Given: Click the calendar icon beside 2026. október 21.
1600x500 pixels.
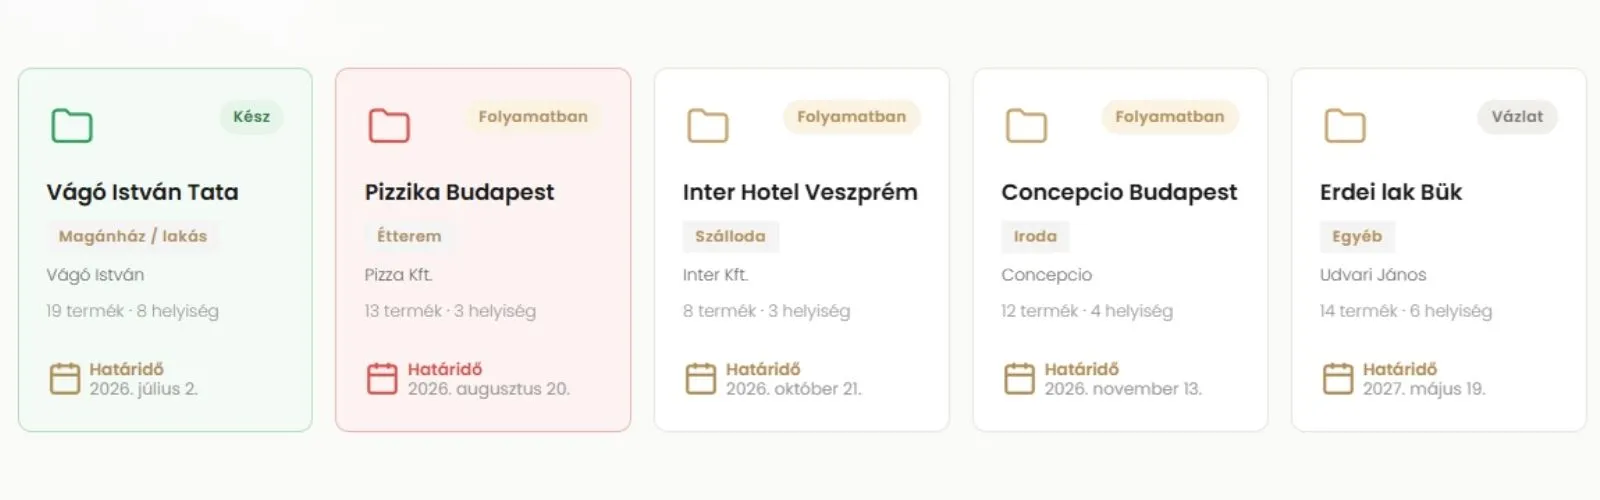Looking at the screenshot, I should (701, 379).
